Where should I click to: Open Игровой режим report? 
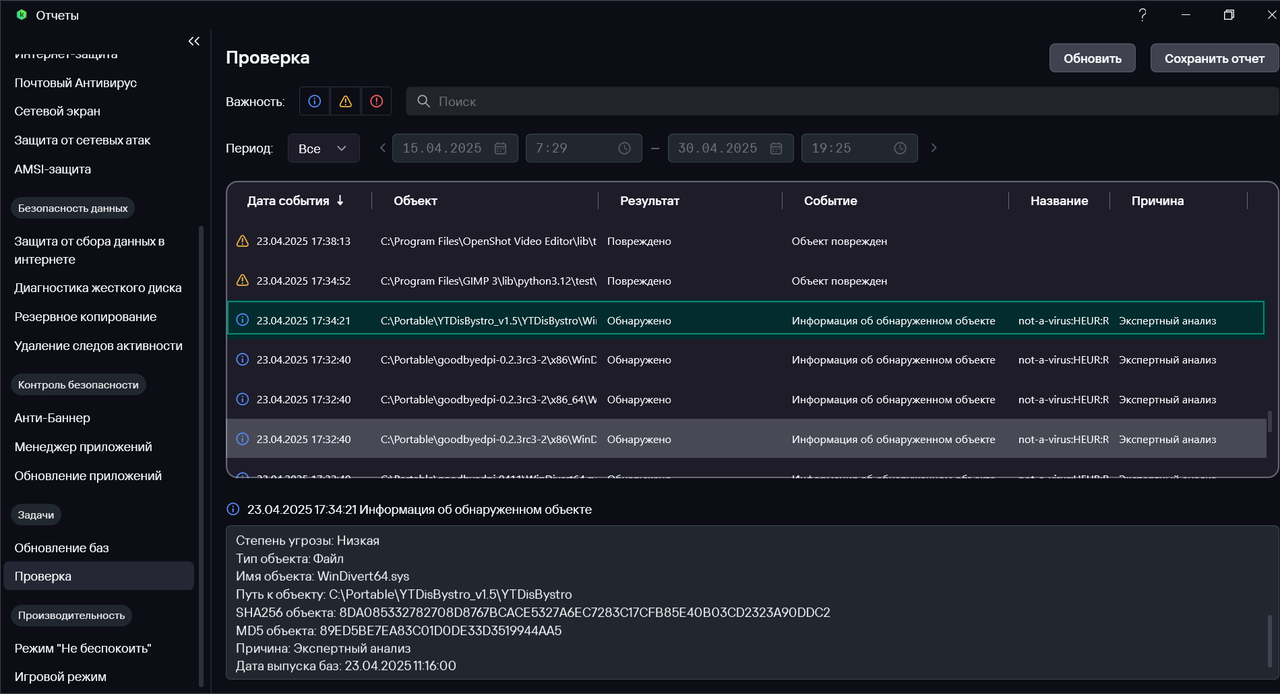[x=60, y=677]
